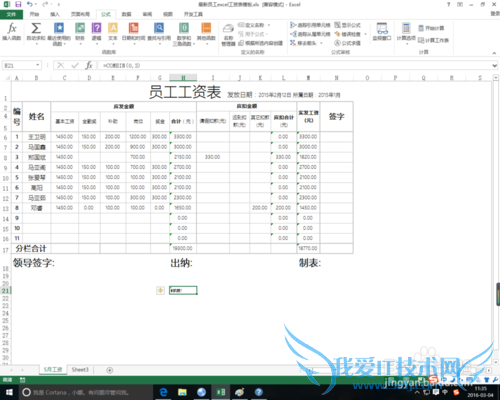Image resolution: width=500 pixels, height=400 pixels.
Task: Switch to the Home tab
Action: pyautogui.click(x=34, y=14)
